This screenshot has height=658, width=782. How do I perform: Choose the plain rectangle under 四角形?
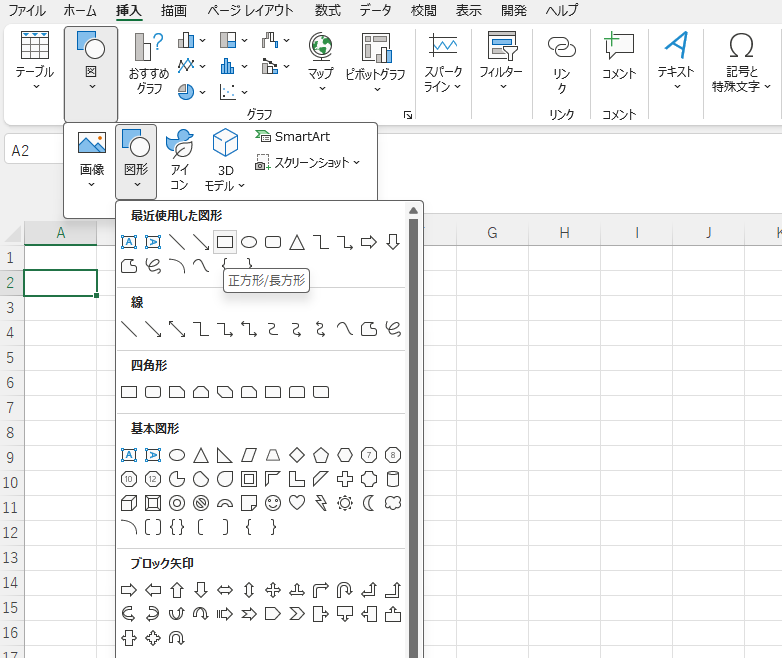[x=129, y=392]
